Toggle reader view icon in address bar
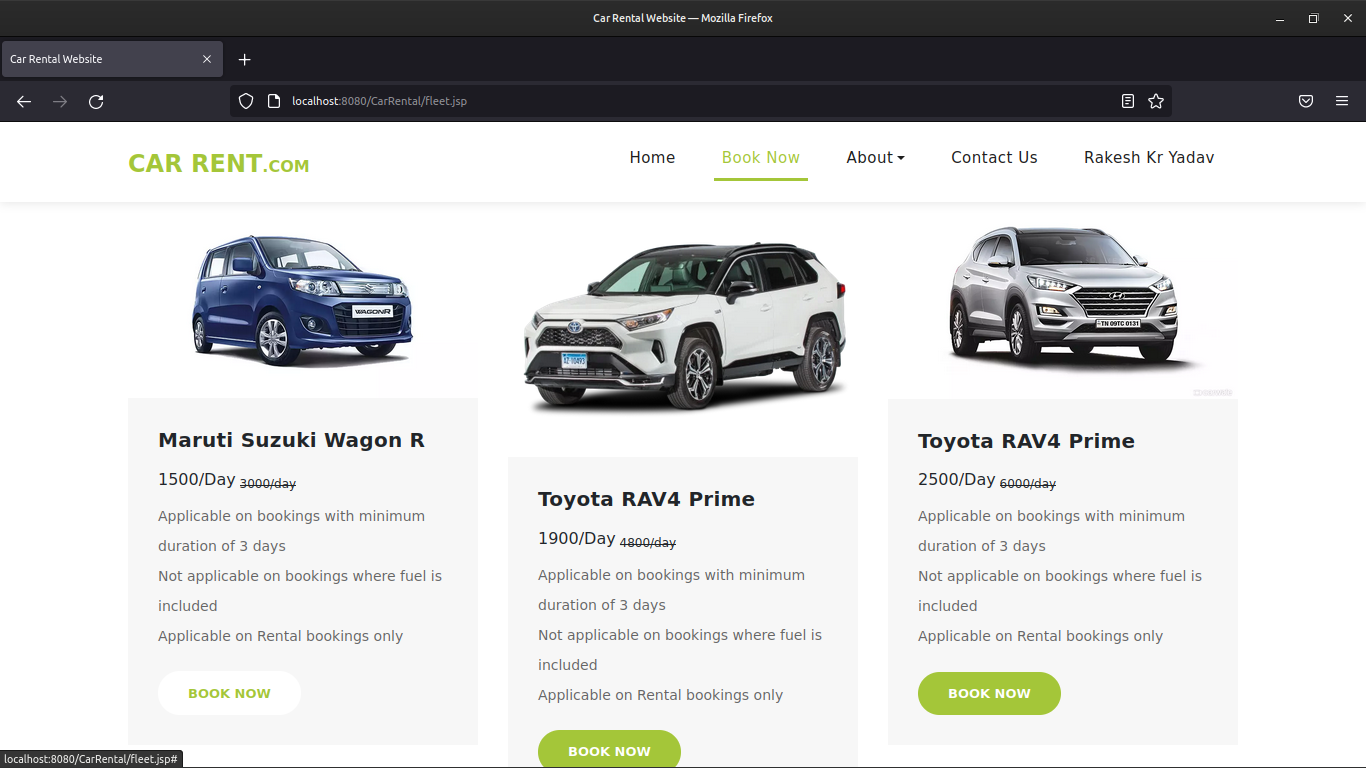The height and width of the screenshot is (768, 1366). (x=1128, y=101)
